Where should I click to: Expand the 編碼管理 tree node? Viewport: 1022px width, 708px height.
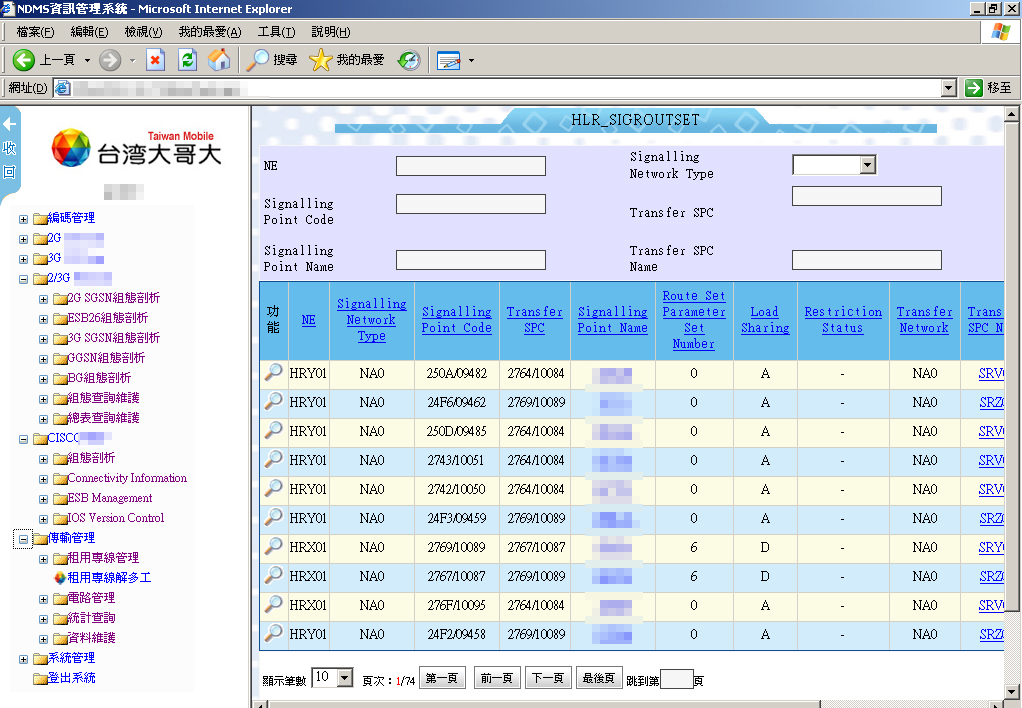24,218
